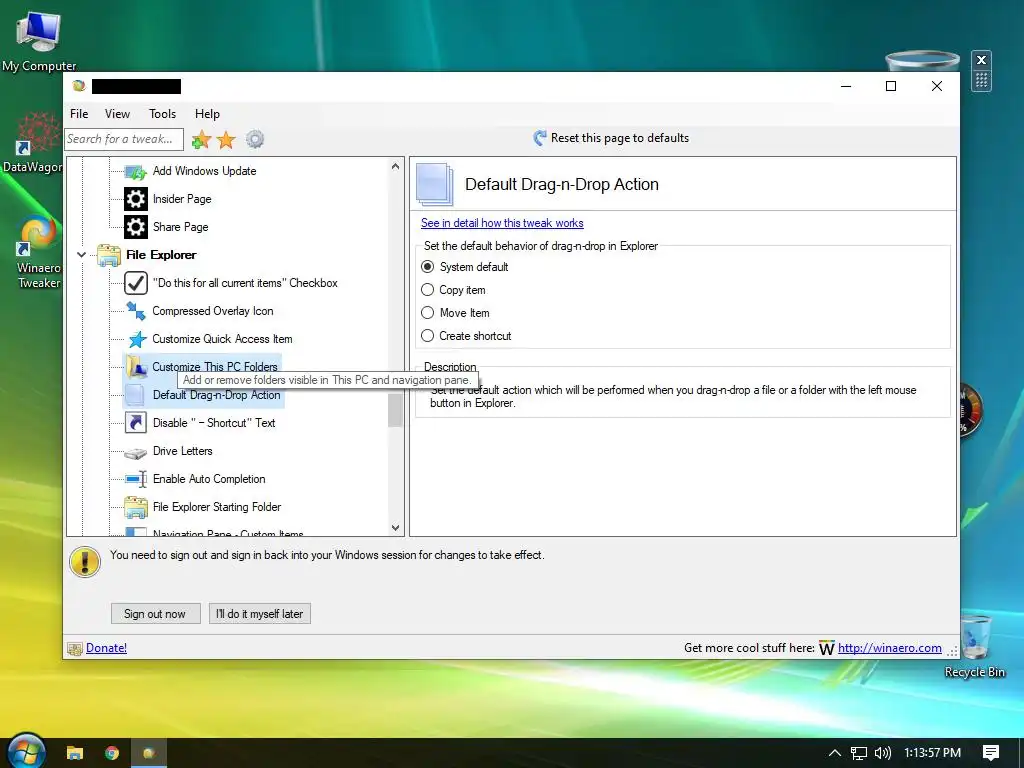Click Reset this page to defaults

pos(619,138)
